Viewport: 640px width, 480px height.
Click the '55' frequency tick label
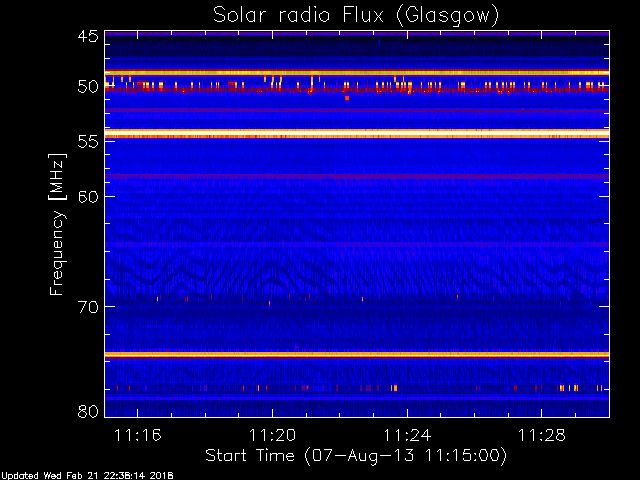(x=88, y=142)
